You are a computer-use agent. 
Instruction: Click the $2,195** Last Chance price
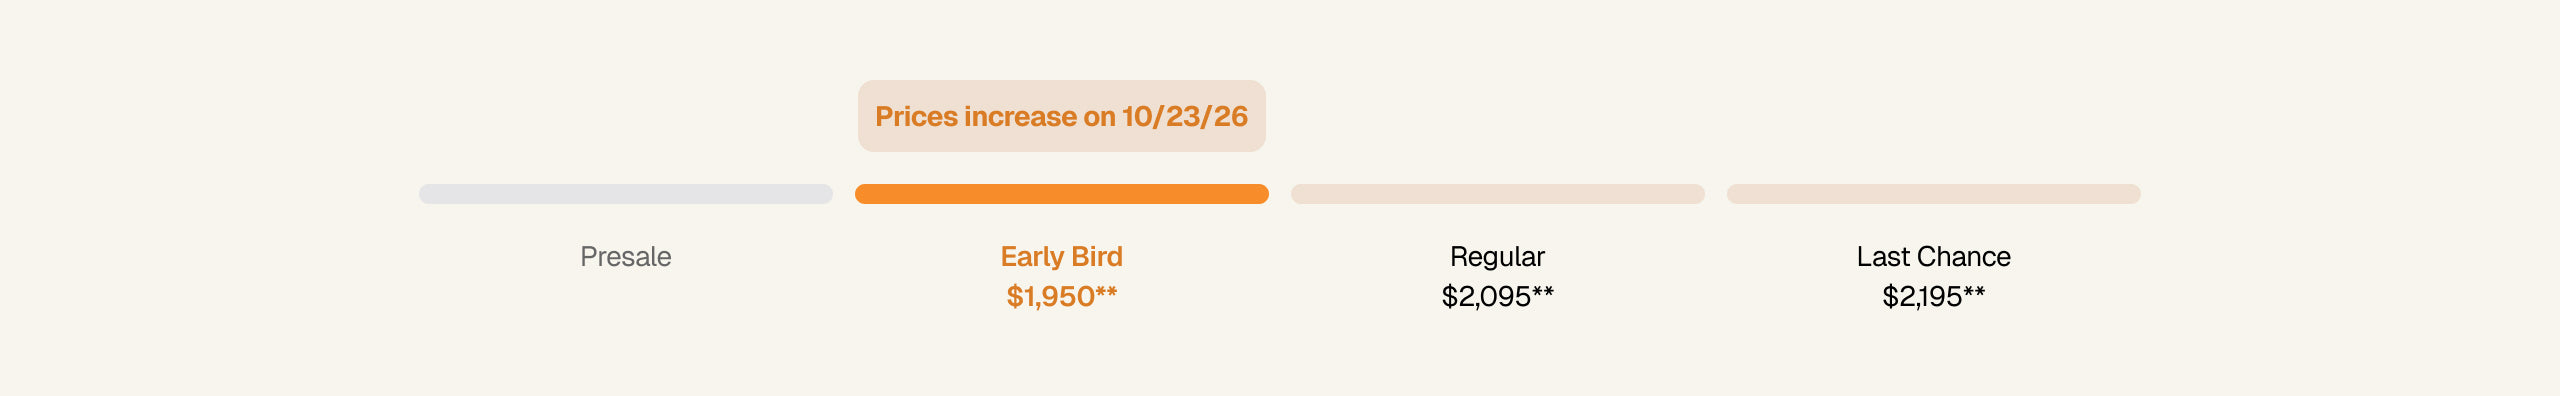click(1934, 296)
